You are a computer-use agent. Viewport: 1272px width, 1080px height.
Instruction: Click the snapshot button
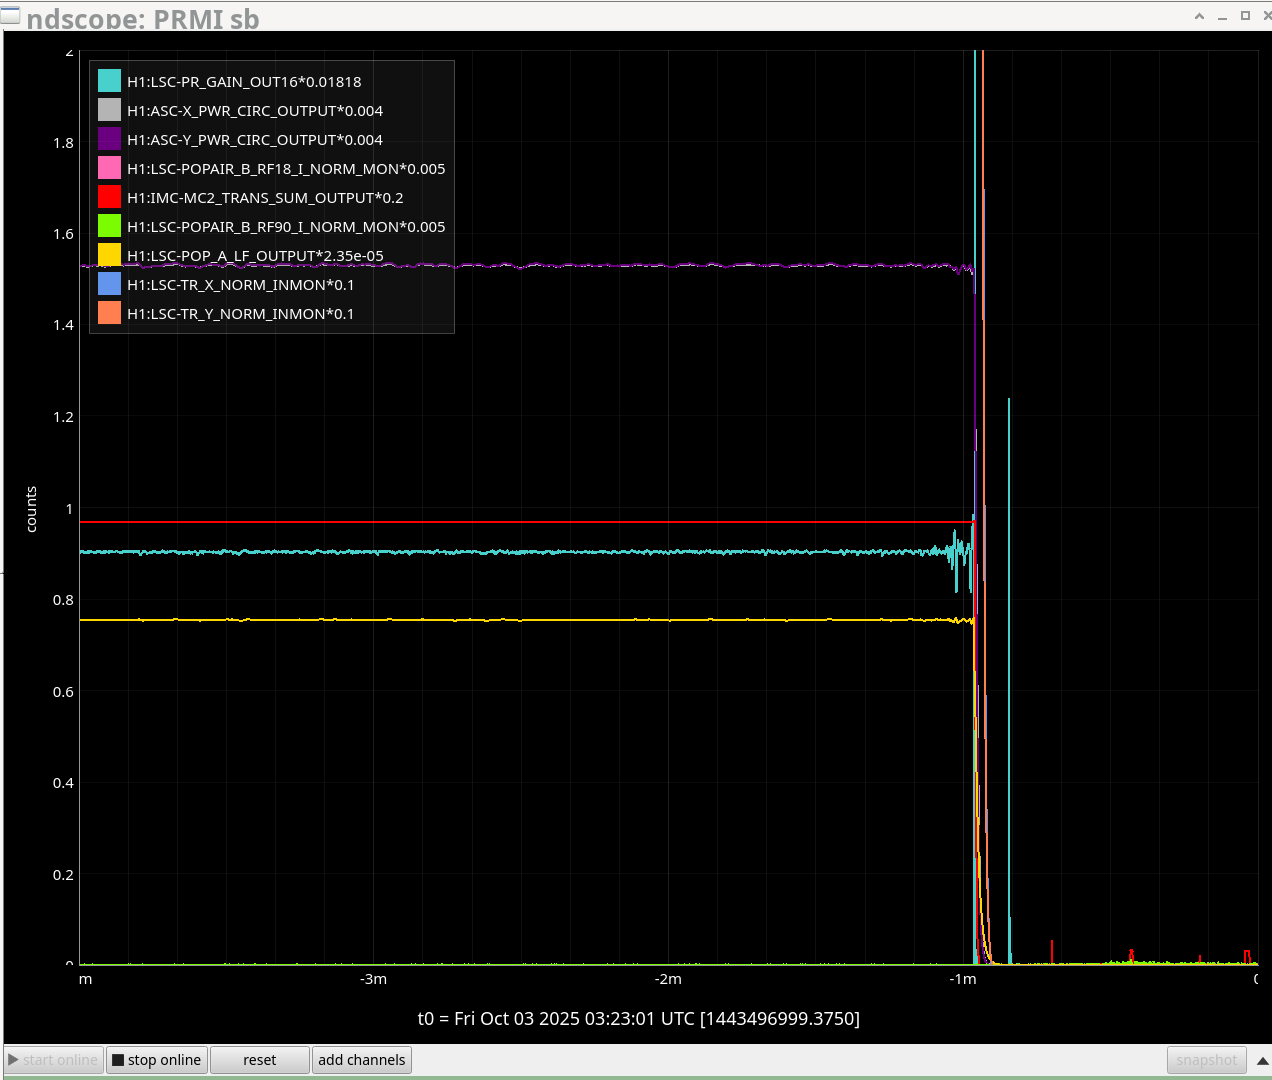[1206, 1060]
